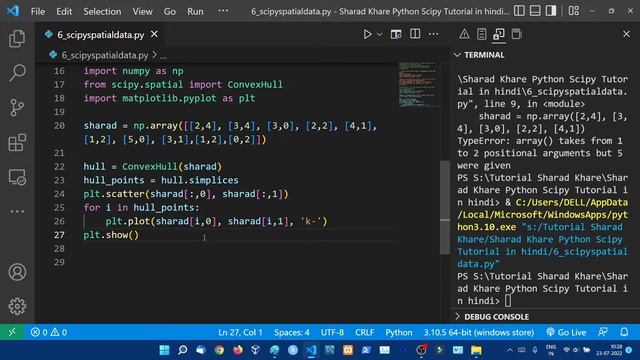
Task: Click line number 22 in the gutter
Action: coord(59,167)
